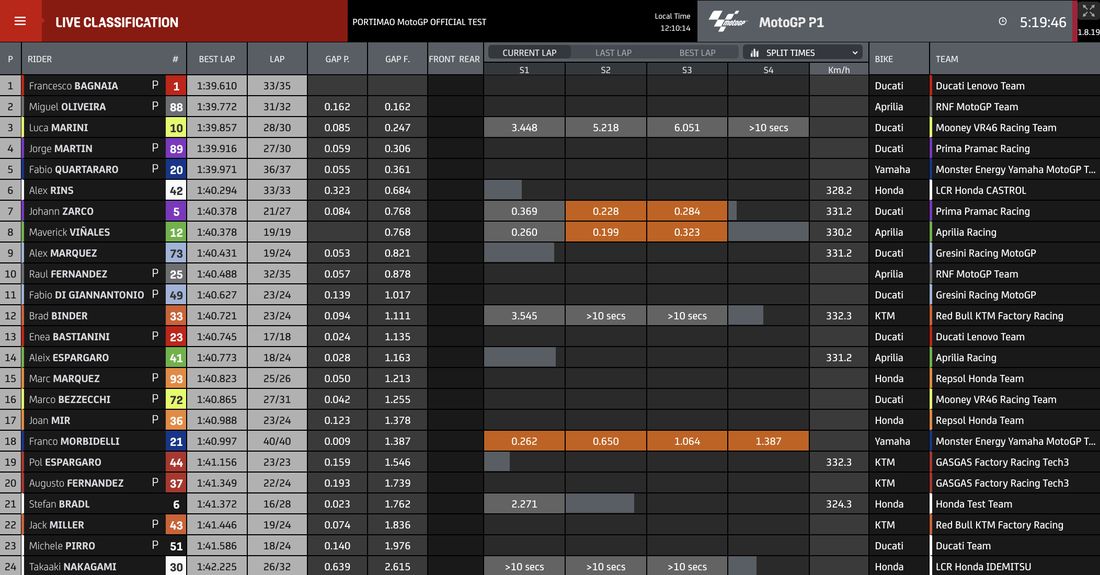
Task: Click number badge 93 for Marc Marquez
Action: coord(175,379)
